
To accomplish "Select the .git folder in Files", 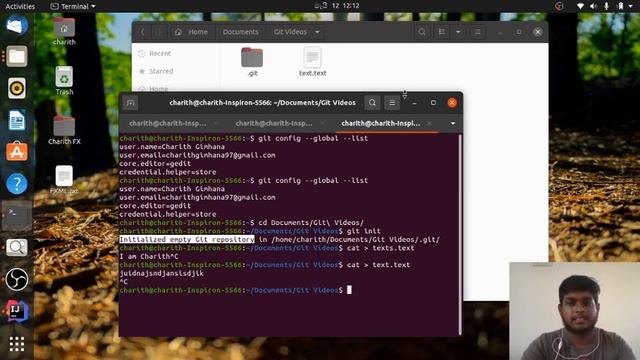I will coord(252,62).
